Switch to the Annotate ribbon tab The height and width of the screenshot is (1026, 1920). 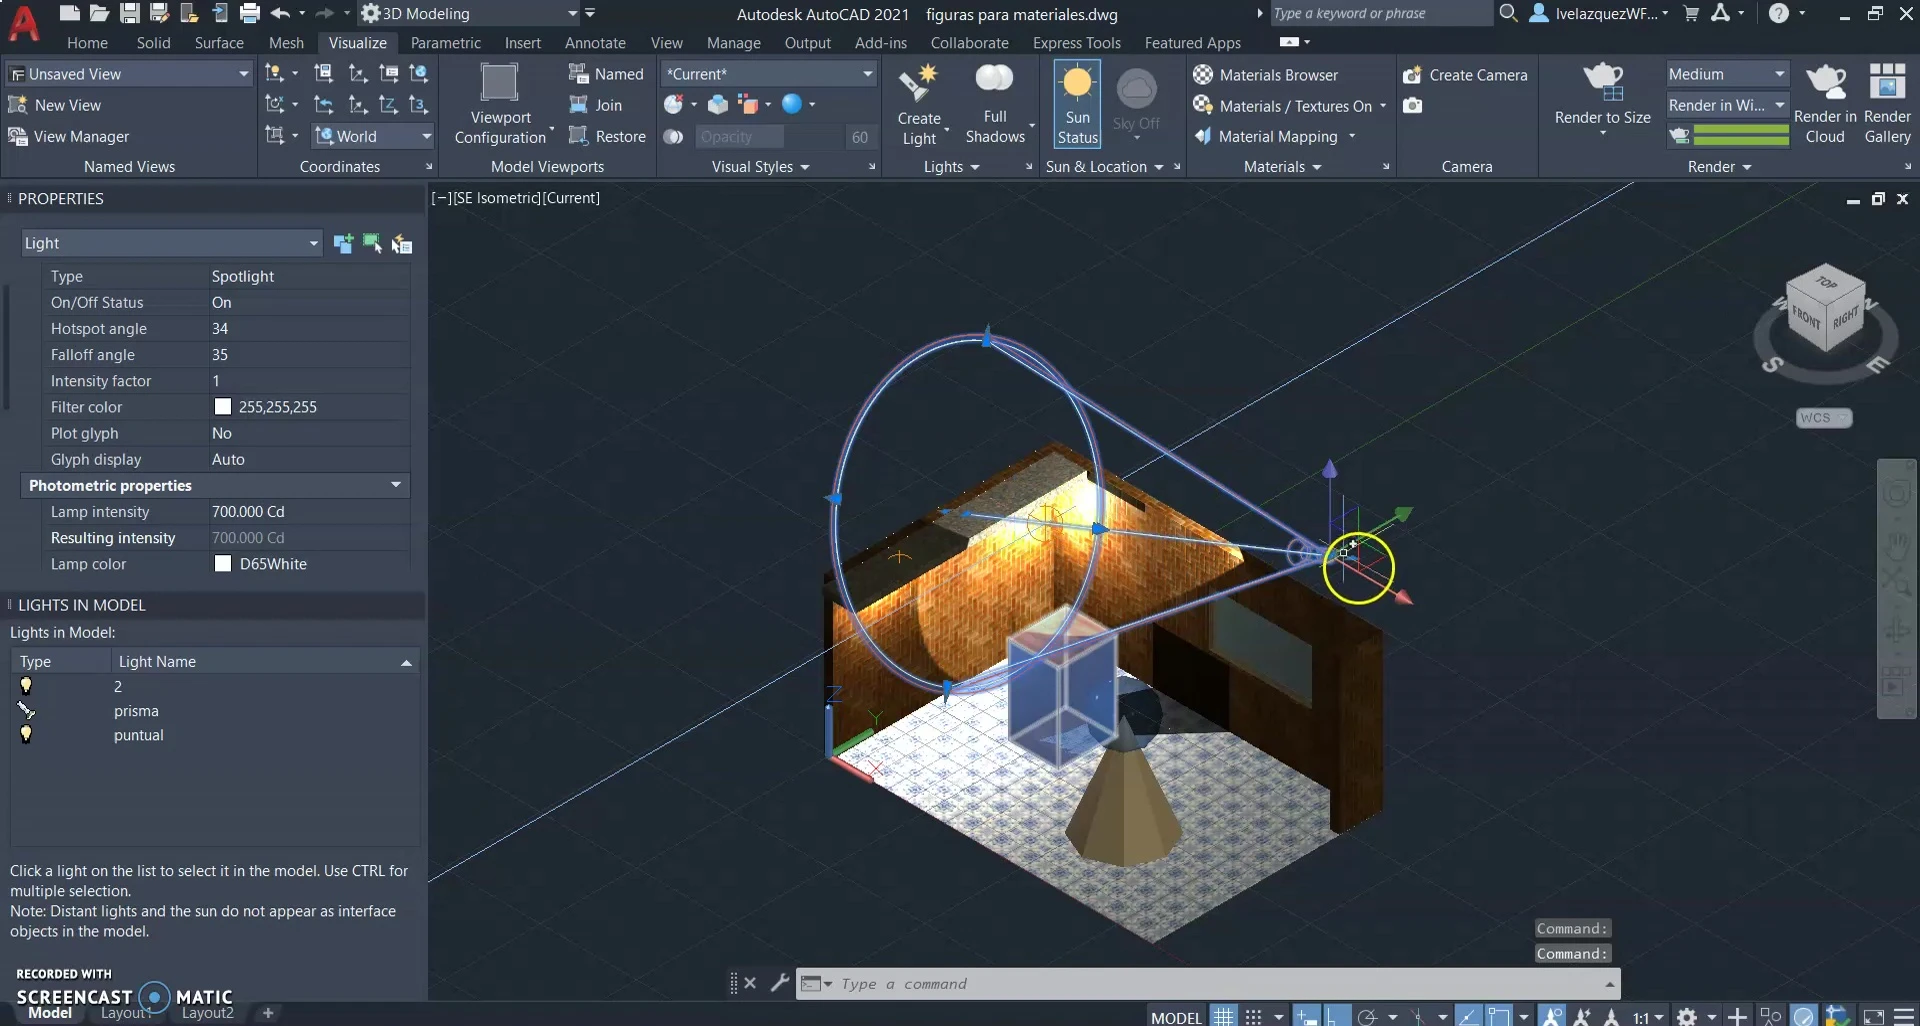595,43
